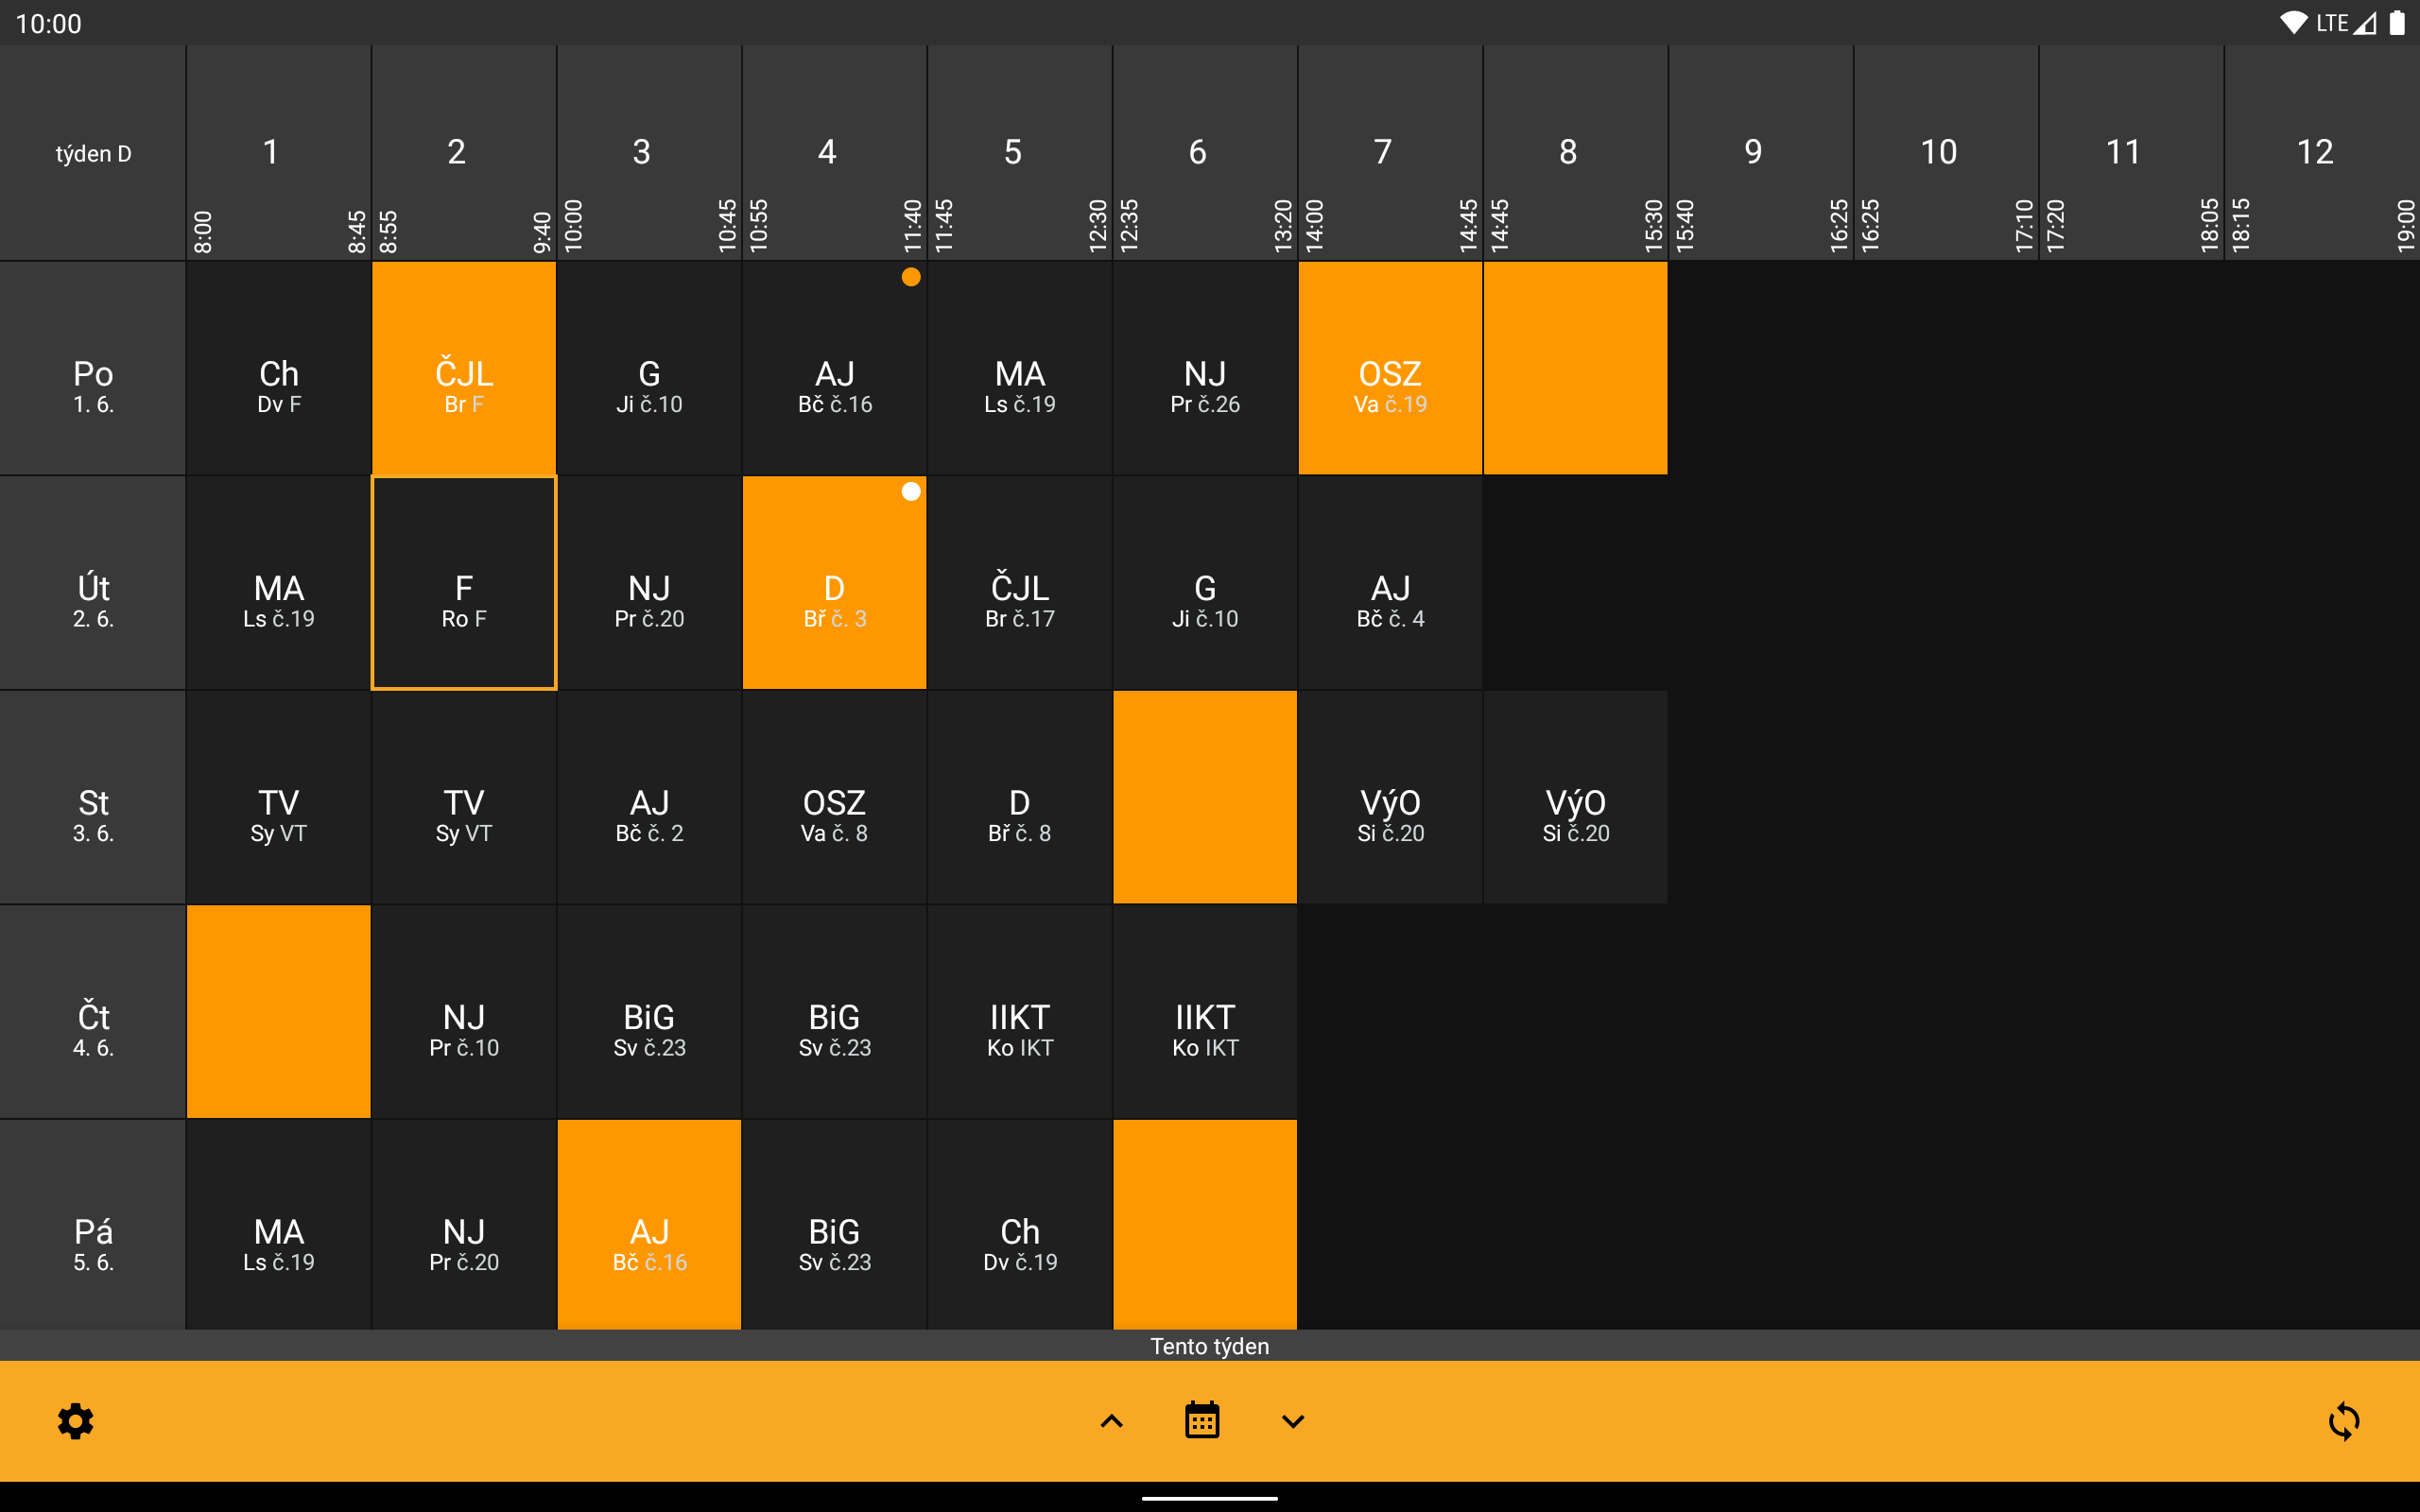Tap the refresh sync icon
The image size is (2420, 1512).
[x=2343, y=1420]
